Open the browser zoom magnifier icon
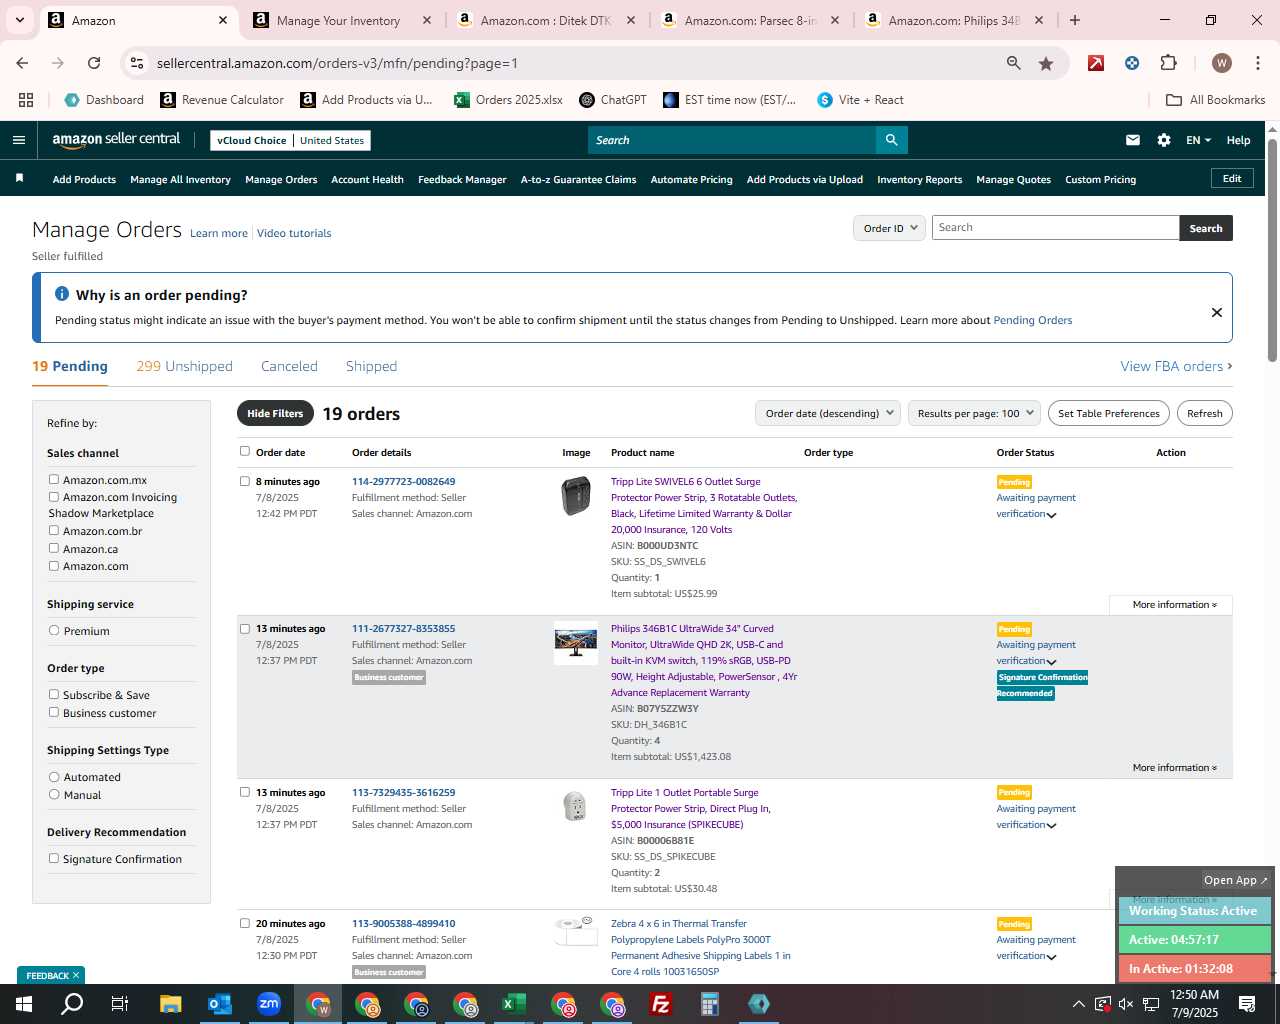1280x1024 pixels. coord(1014,63)
